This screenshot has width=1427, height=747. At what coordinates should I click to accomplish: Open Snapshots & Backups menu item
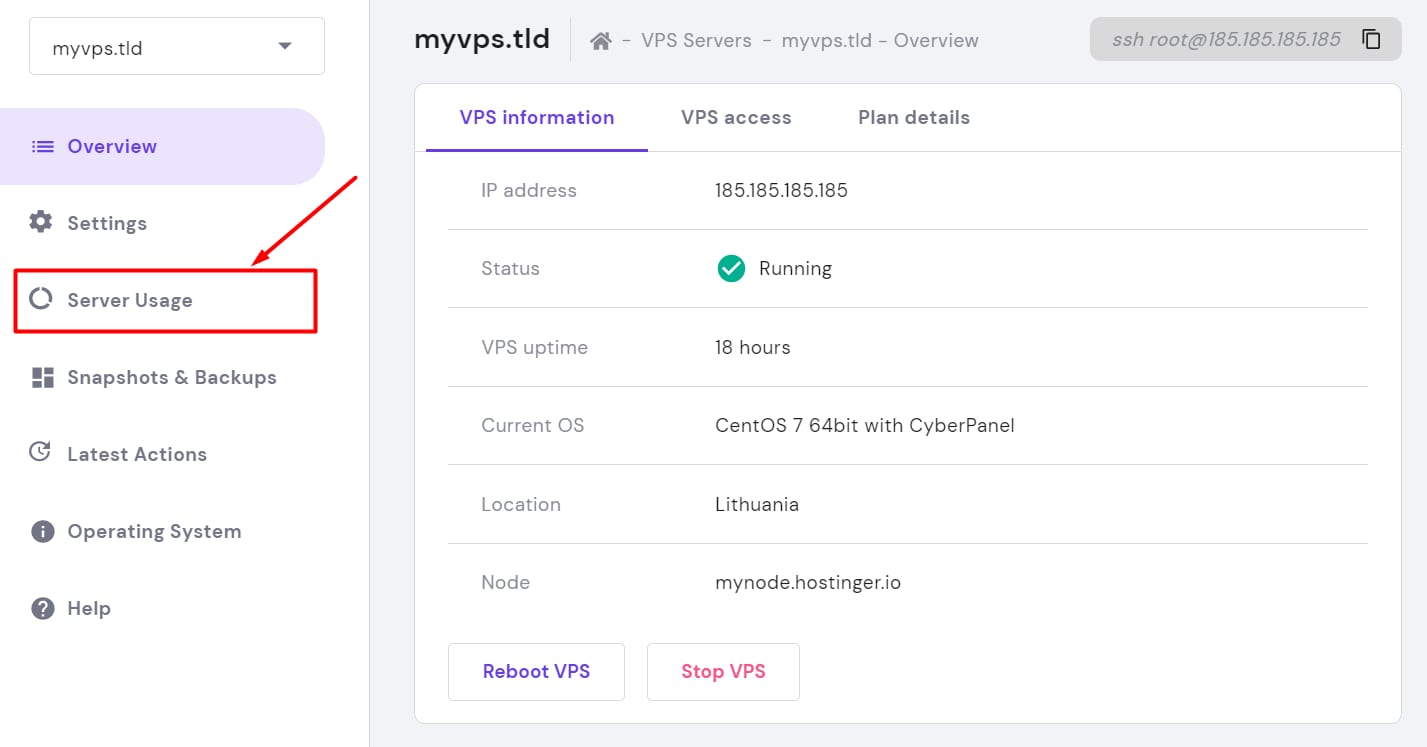(171, 377)
